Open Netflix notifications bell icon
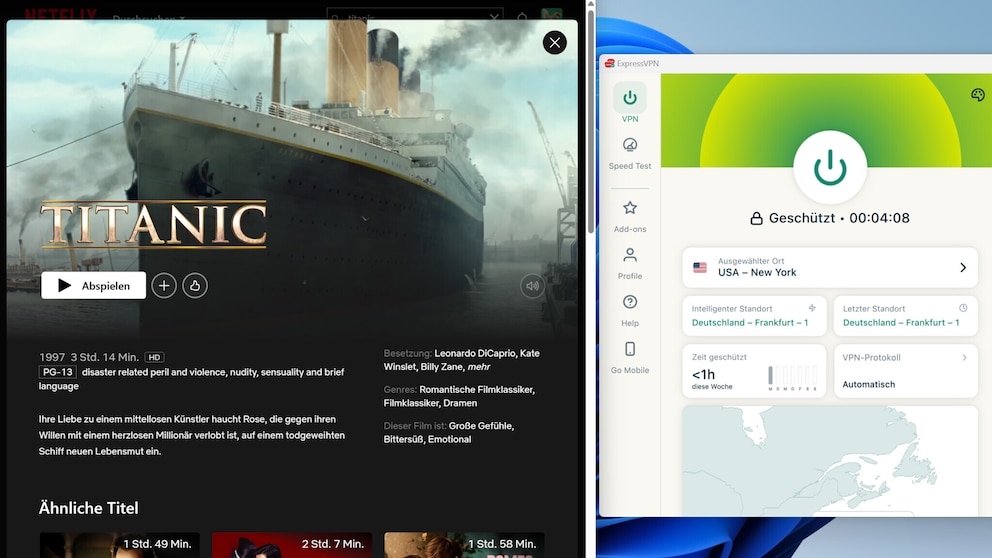Screen dimensions: 992x558 point(522,17)
